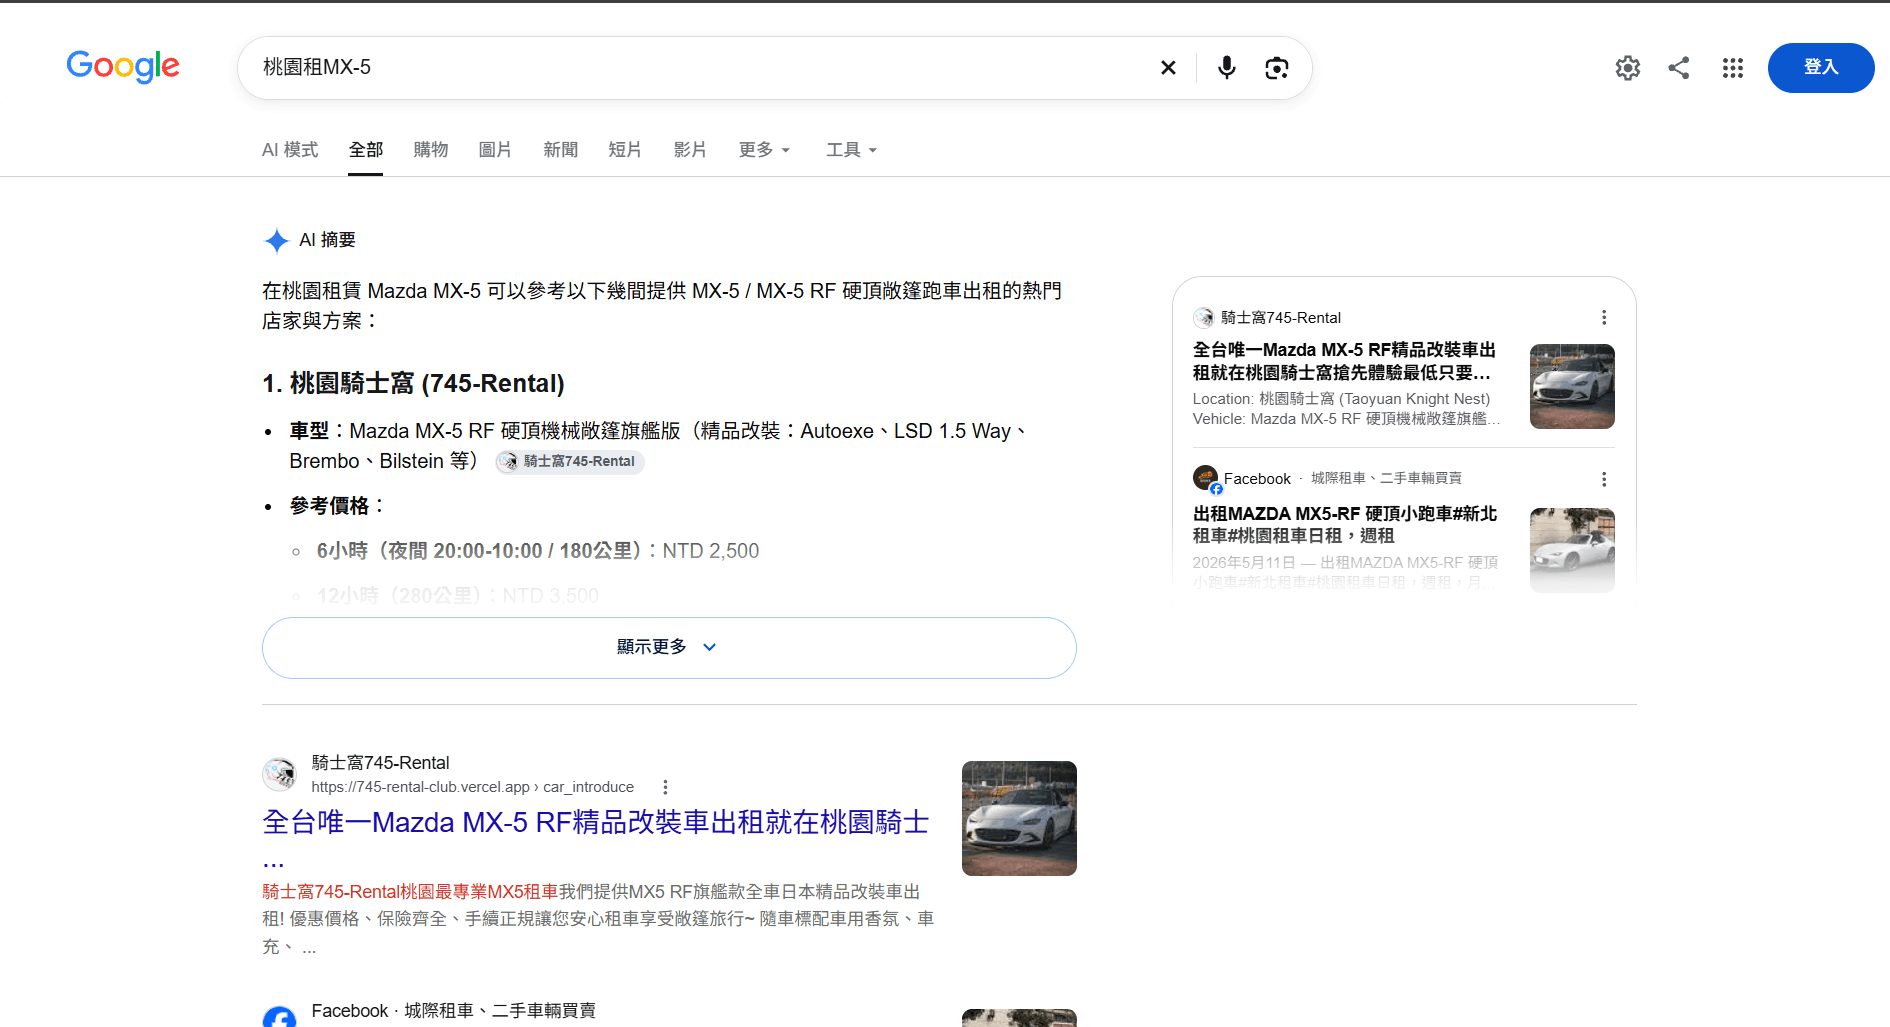
Task: Click the car thumbnail in Facebook side card
Action: click(x=1572, y=550)
